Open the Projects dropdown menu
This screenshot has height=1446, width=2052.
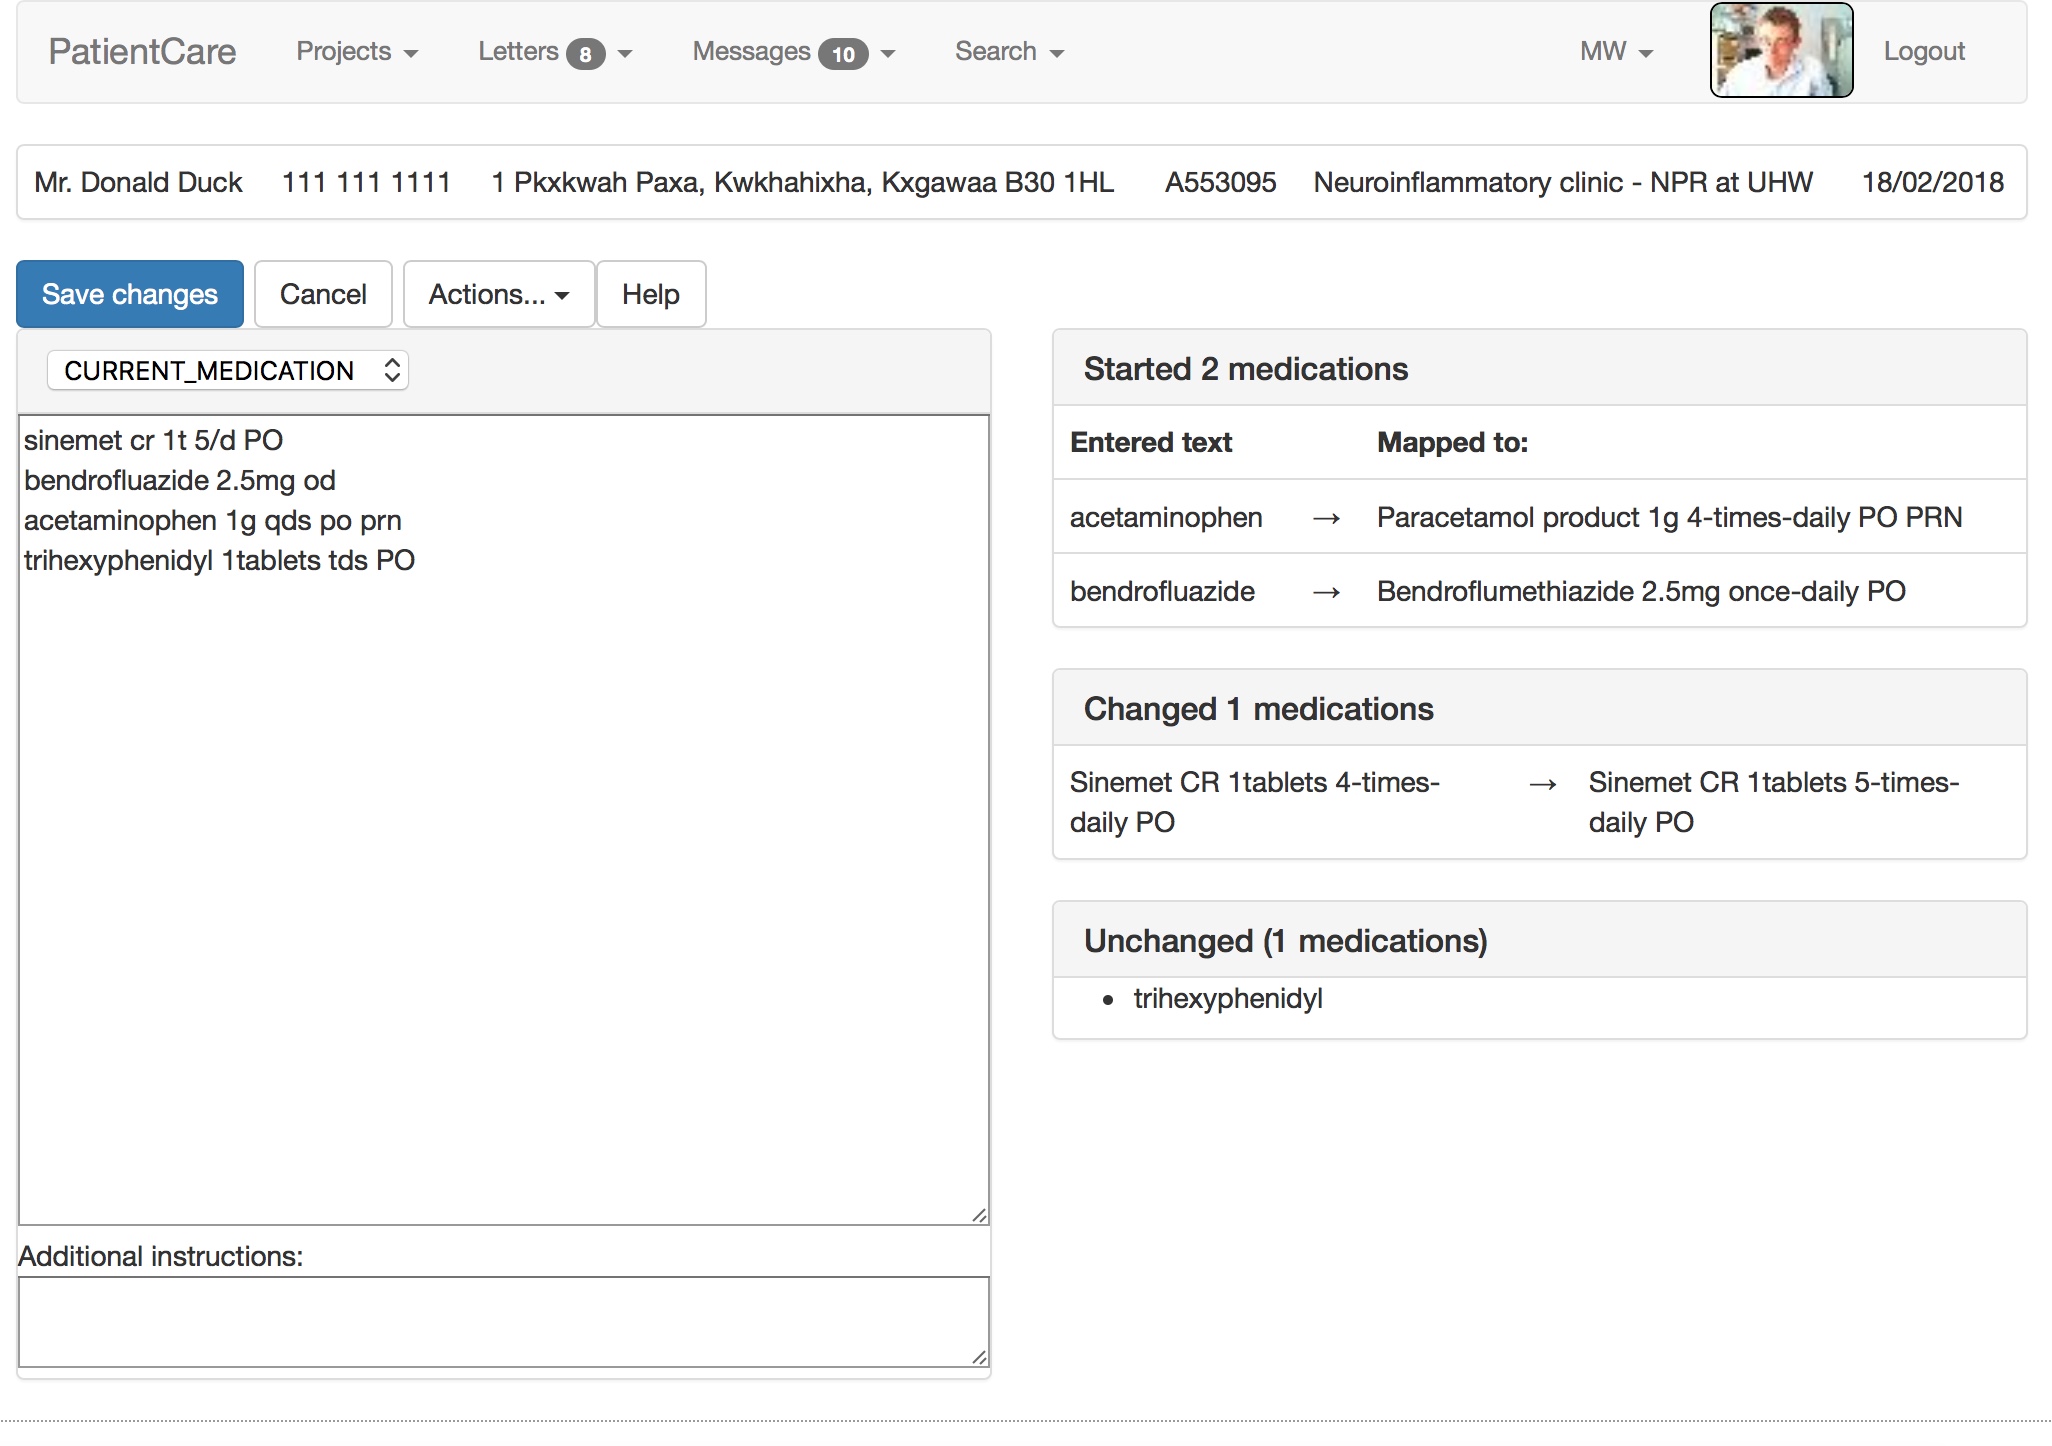click(x=356, y=52)
